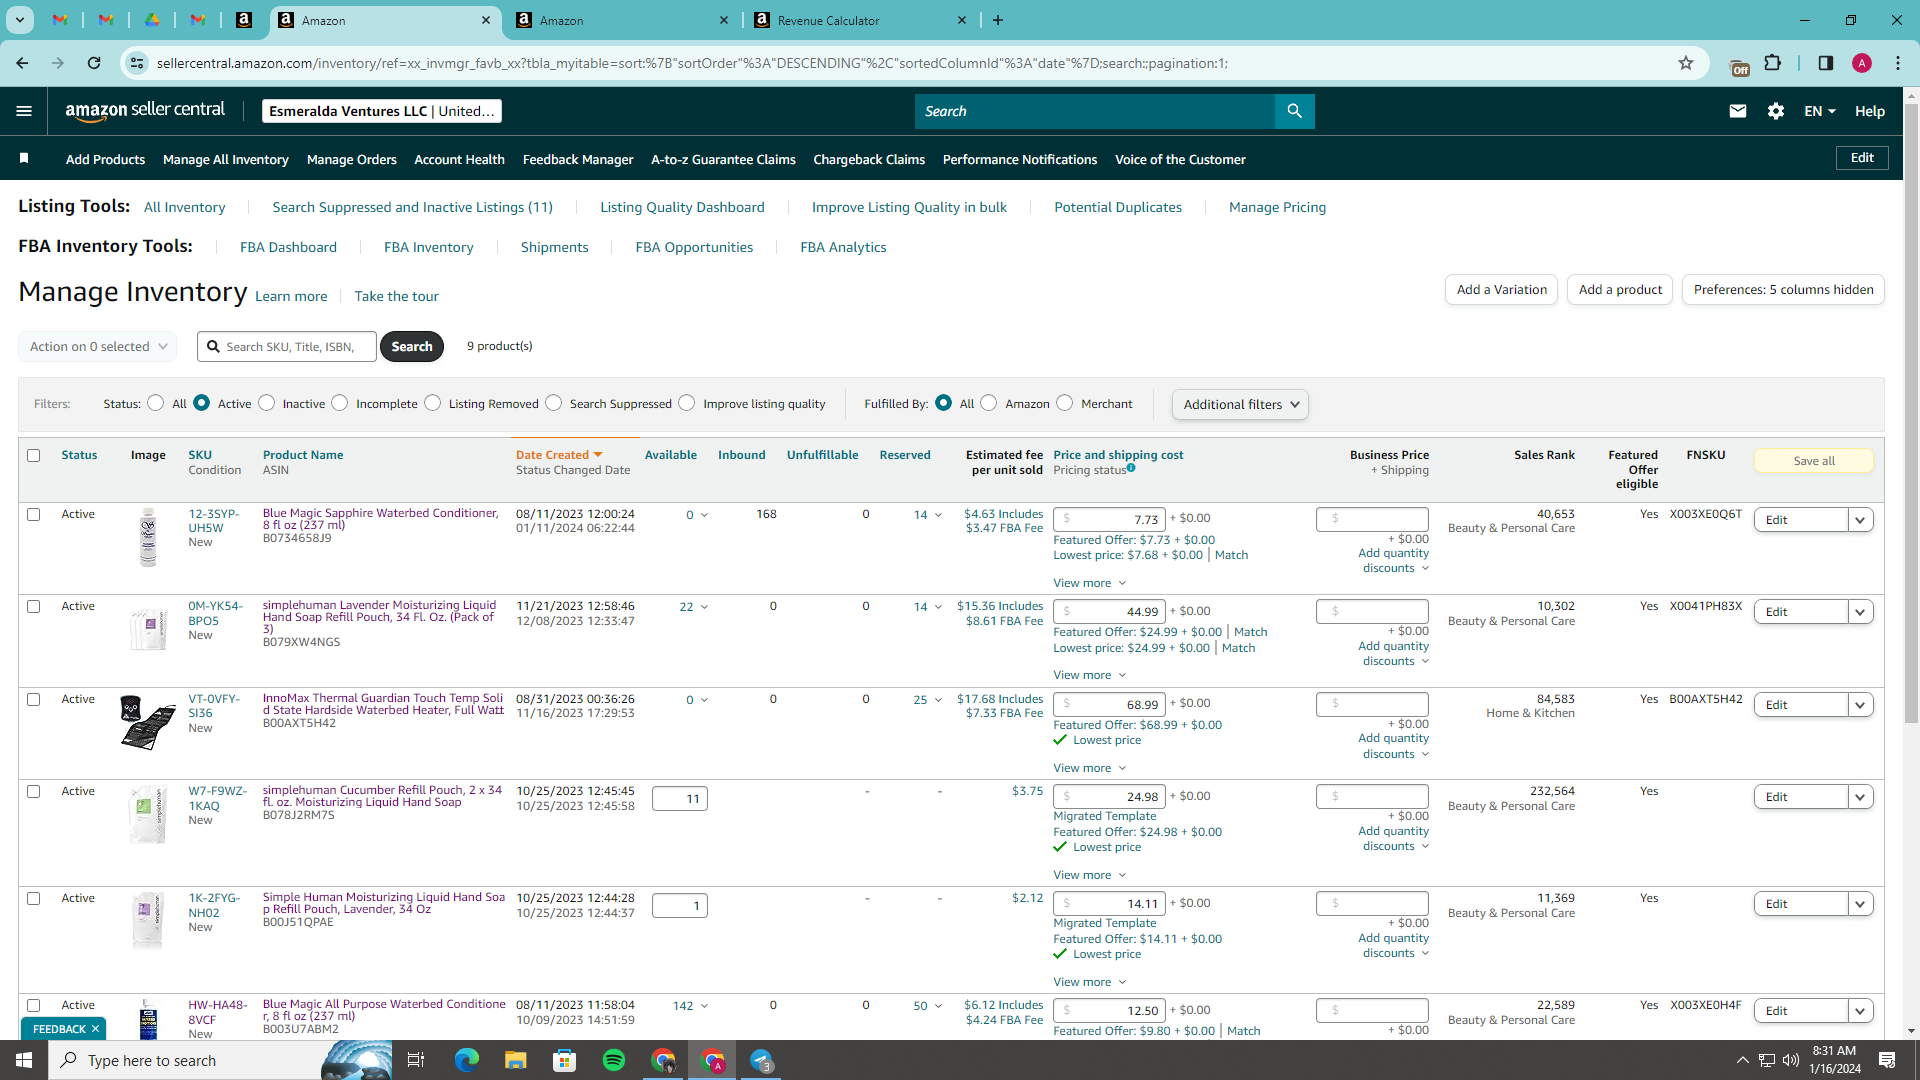Screen dimensions: 1920x1080
Task: Select Fulfilled By Amazon radio button
Action: tap(989, 403)
